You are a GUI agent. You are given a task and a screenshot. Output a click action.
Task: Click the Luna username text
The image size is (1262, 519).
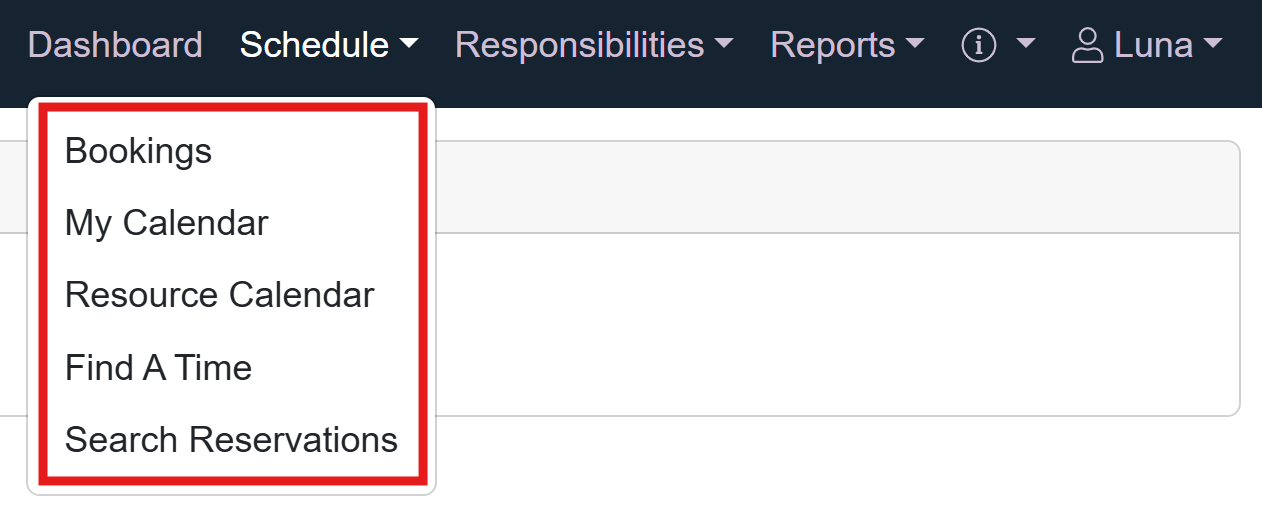pyautogui.click(x=1153, y=45)
